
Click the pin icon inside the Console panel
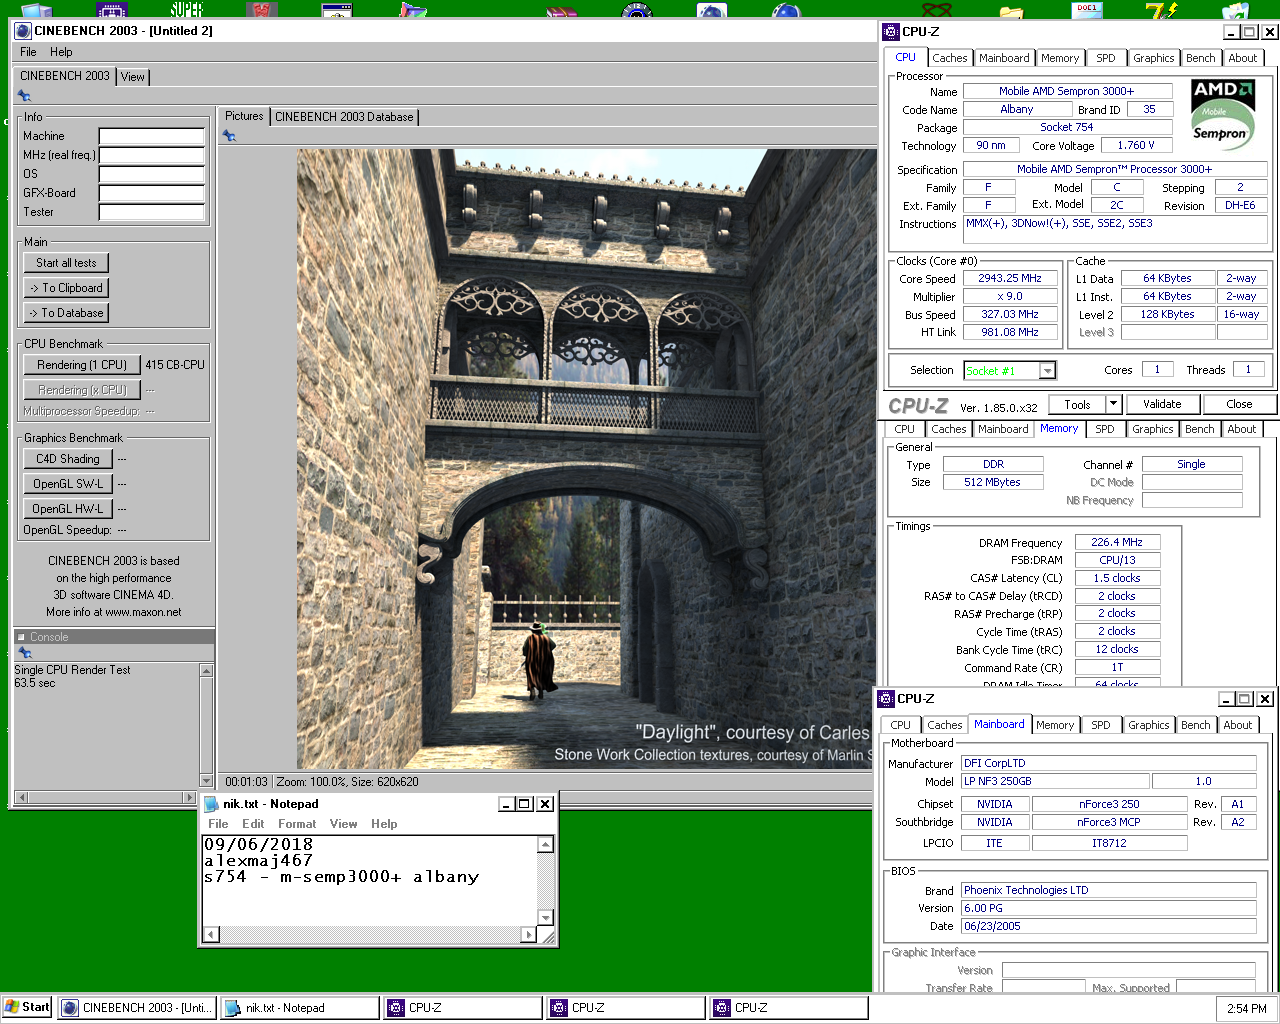point(25,652)
